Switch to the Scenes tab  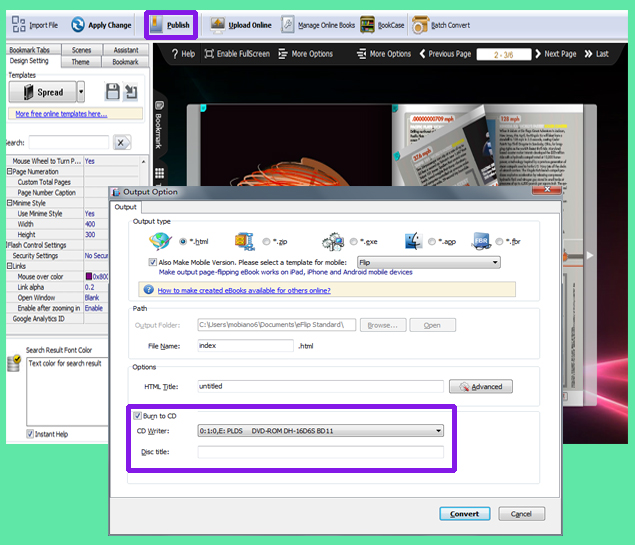tap(81, 50)
